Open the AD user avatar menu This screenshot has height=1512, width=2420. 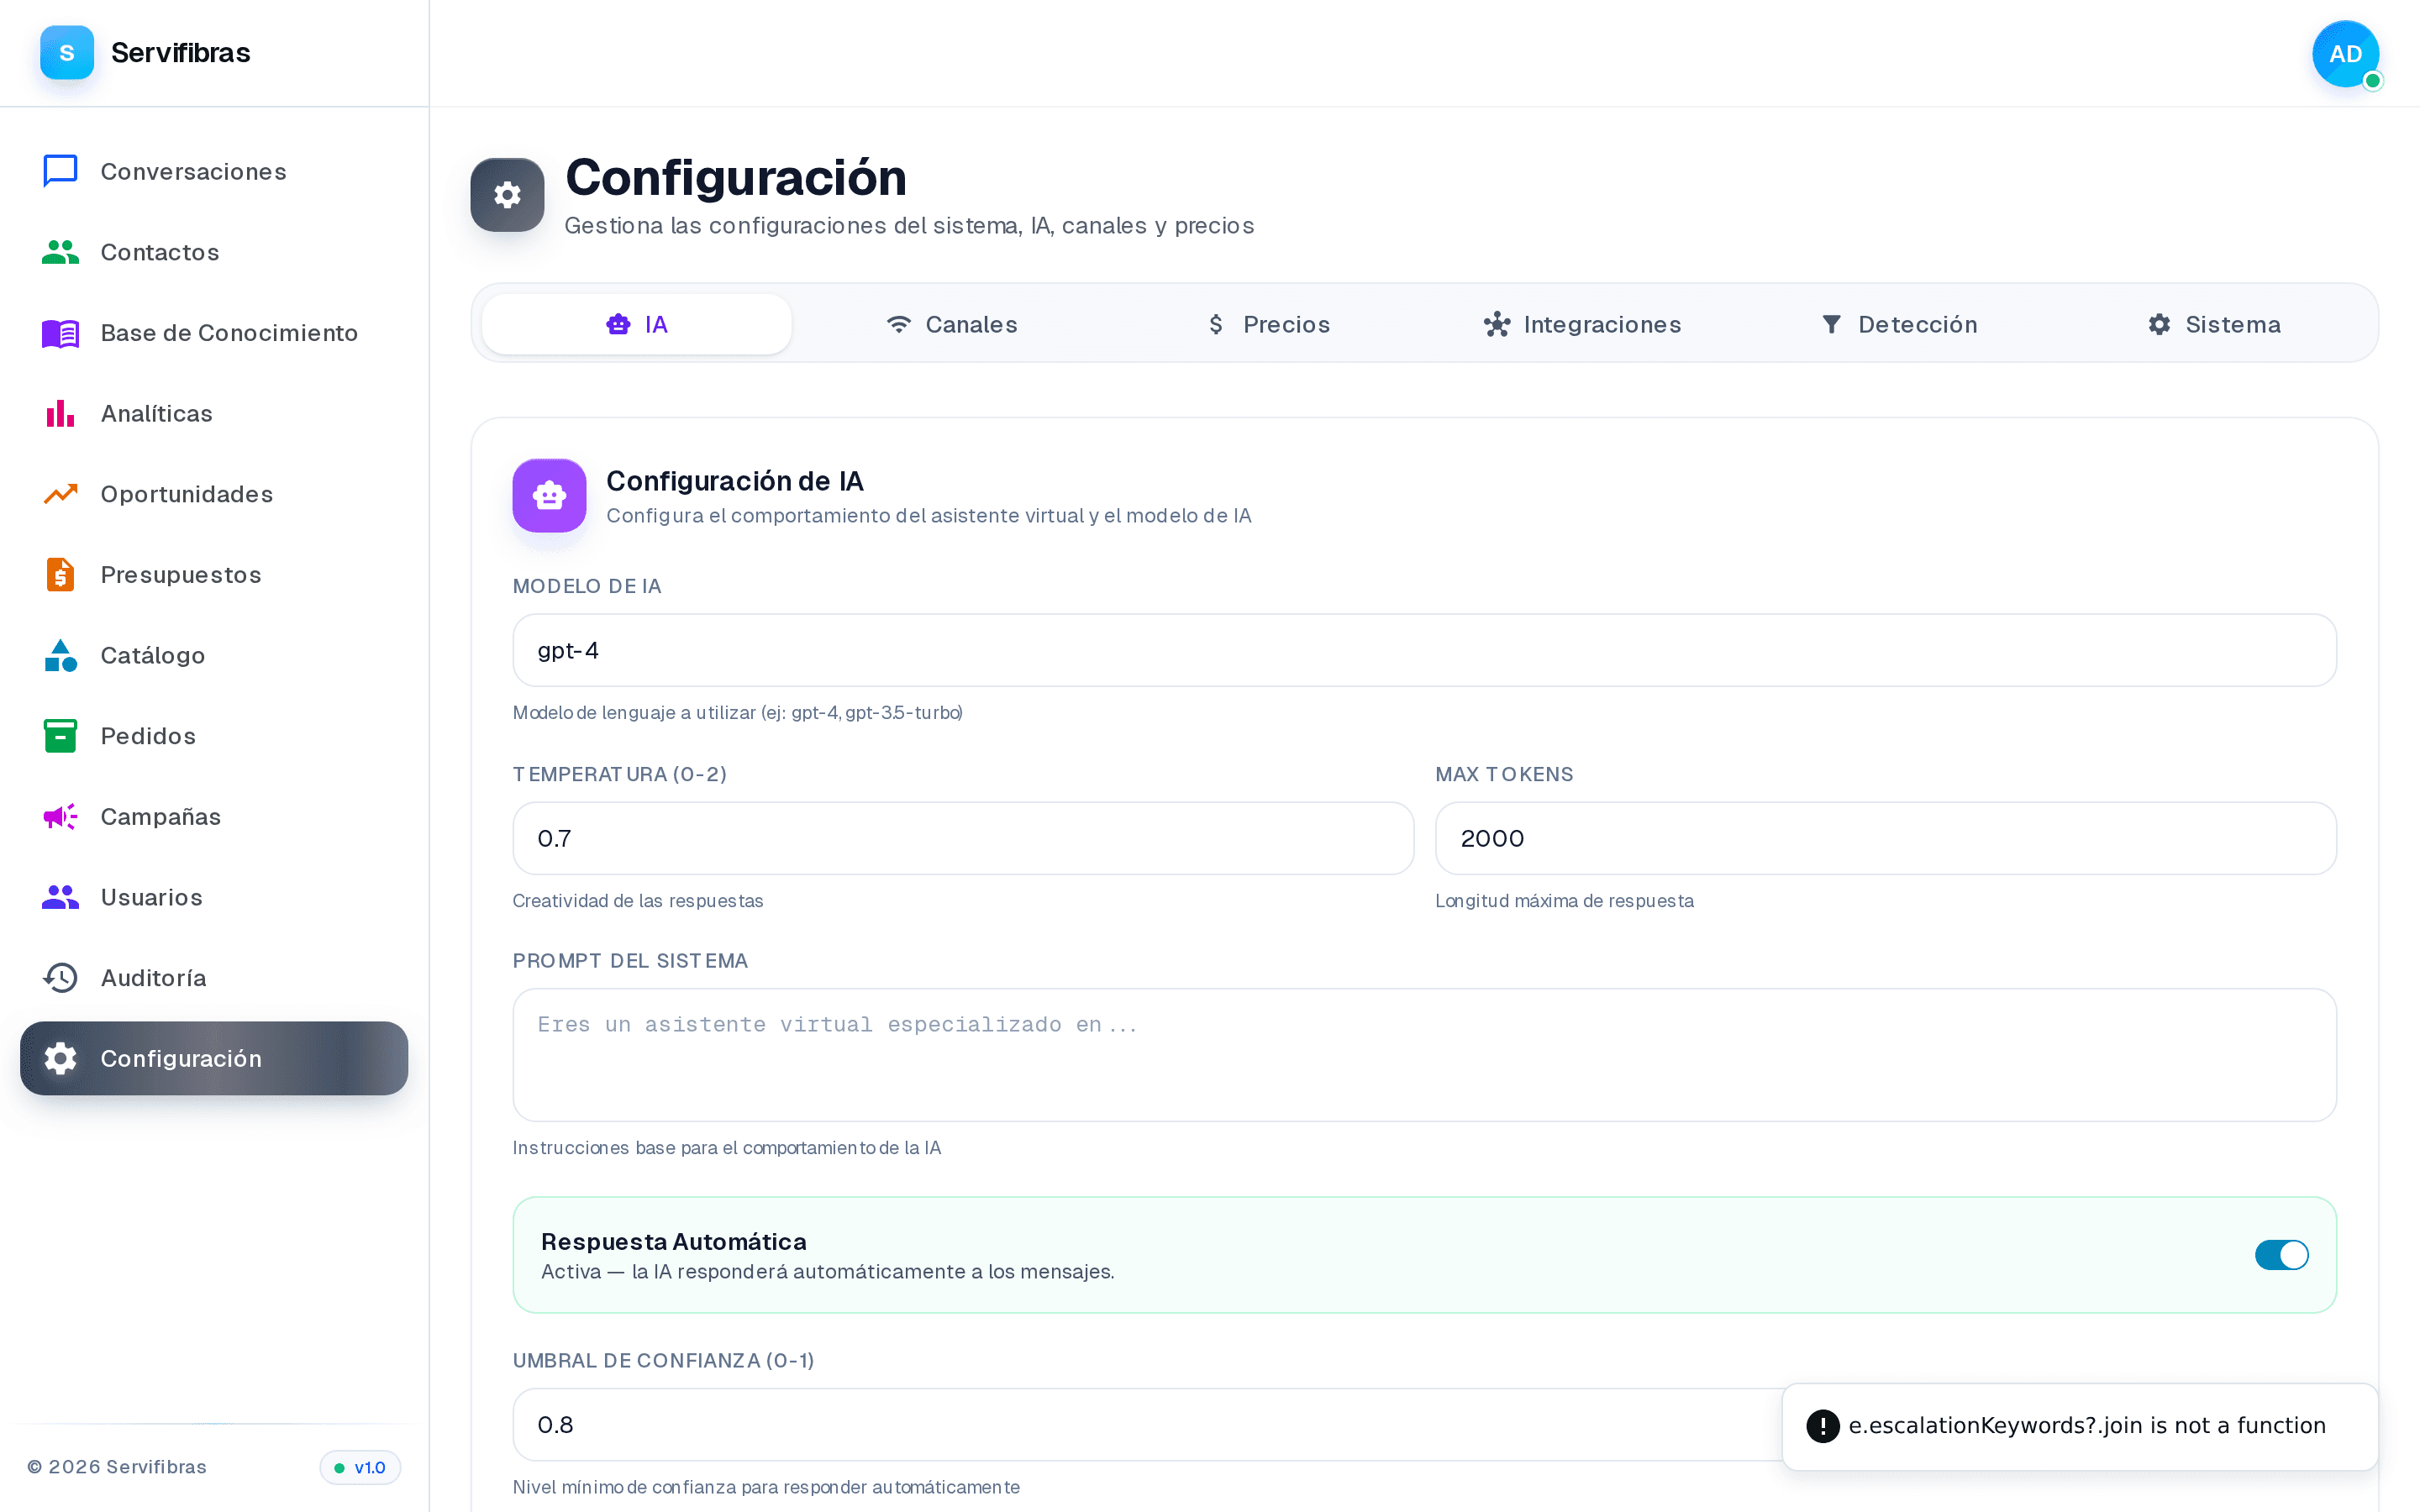tap(2345, 54)
